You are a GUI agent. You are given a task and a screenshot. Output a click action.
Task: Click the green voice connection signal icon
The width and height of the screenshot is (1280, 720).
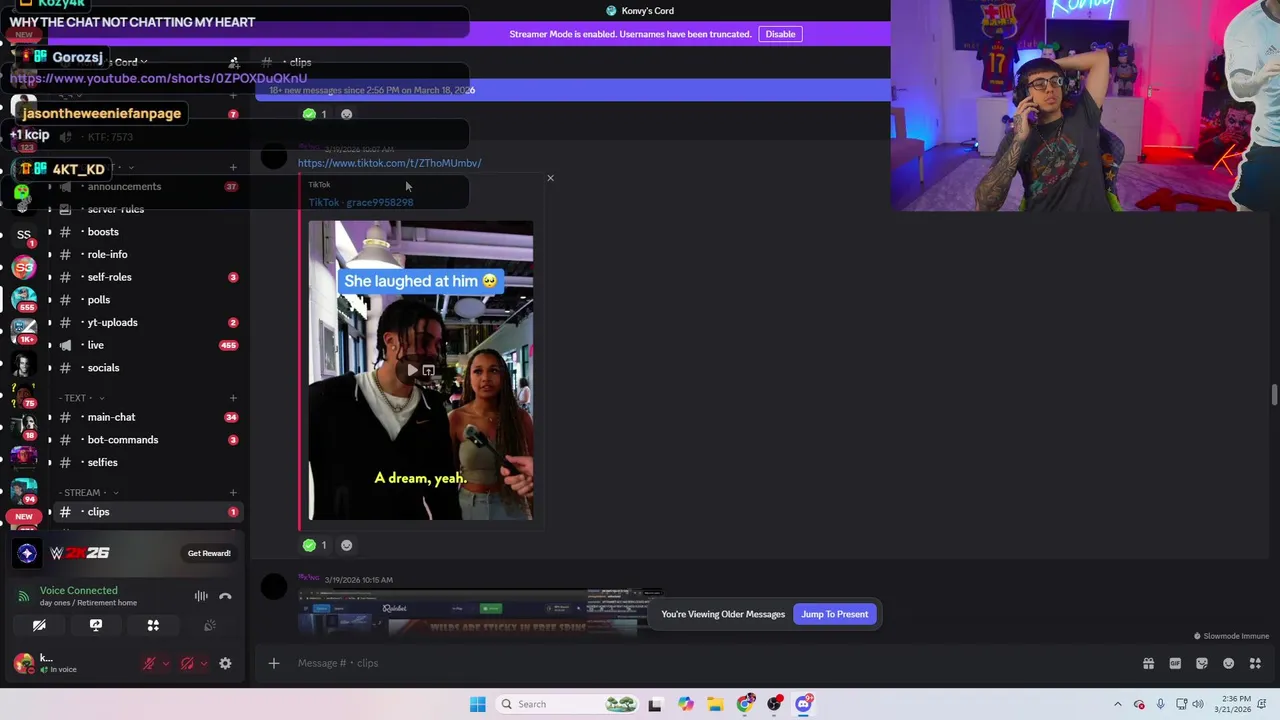coord(23,596)
